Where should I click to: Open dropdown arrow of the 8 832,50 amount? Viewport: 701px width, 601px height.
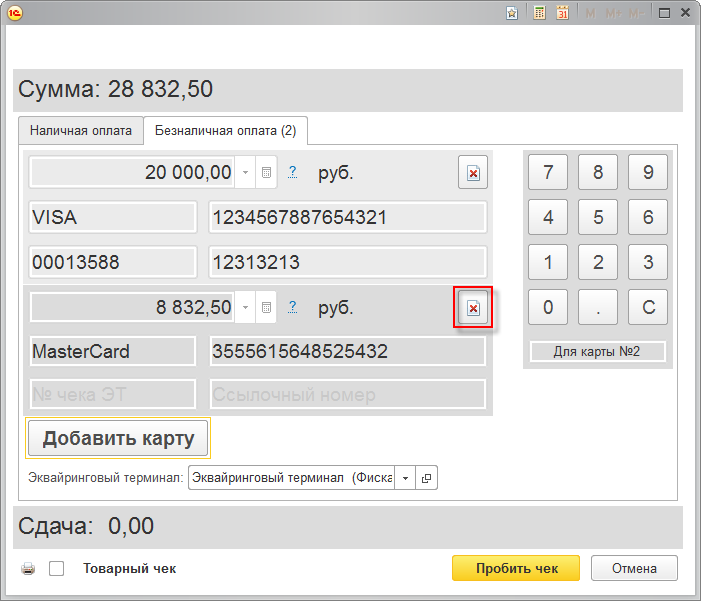pyautogui.click(x=246, y=308)
